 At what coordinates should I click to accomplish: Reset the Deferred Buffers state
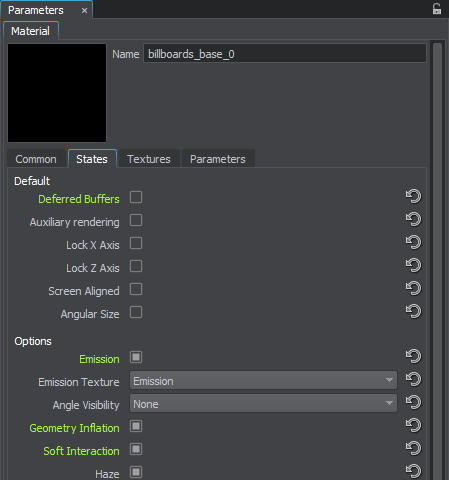413,196
